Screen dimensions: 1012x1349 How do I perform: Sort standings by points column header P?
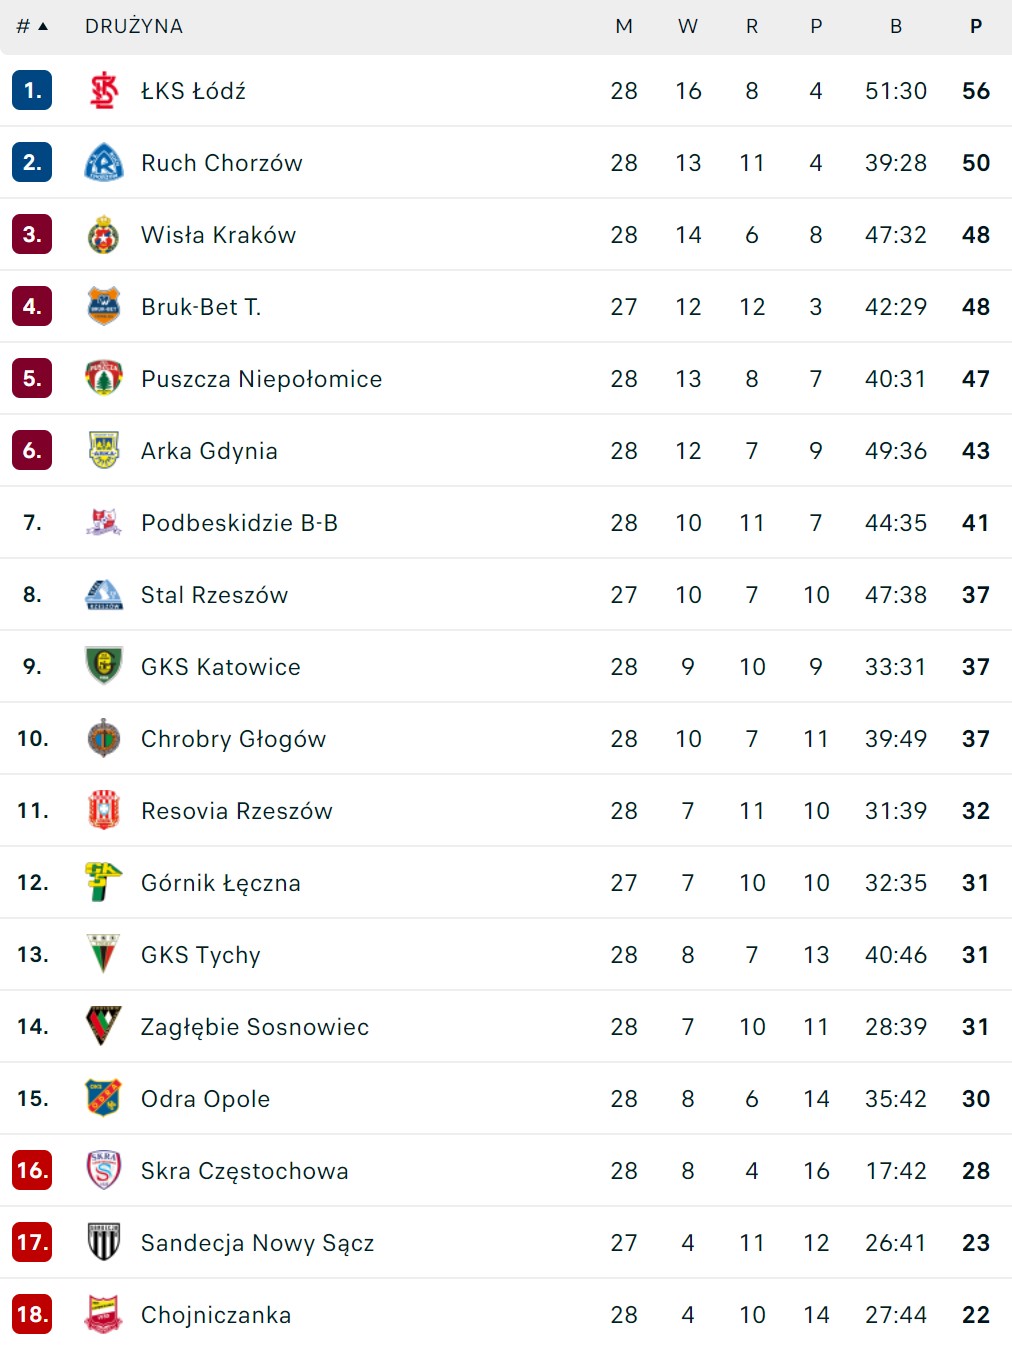coord(976,26)
